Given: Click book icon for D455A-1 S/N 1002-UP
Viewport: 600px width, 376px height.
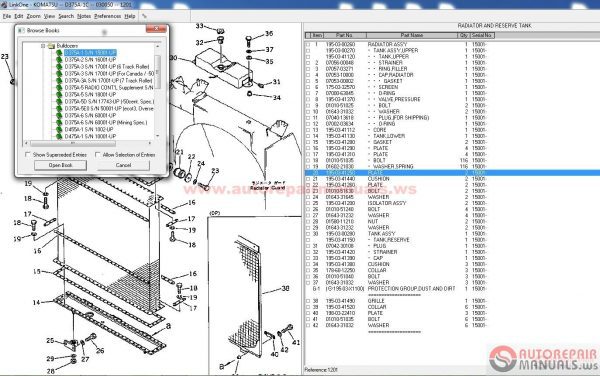Looking at the screenshot, I should tap(59, 129).
